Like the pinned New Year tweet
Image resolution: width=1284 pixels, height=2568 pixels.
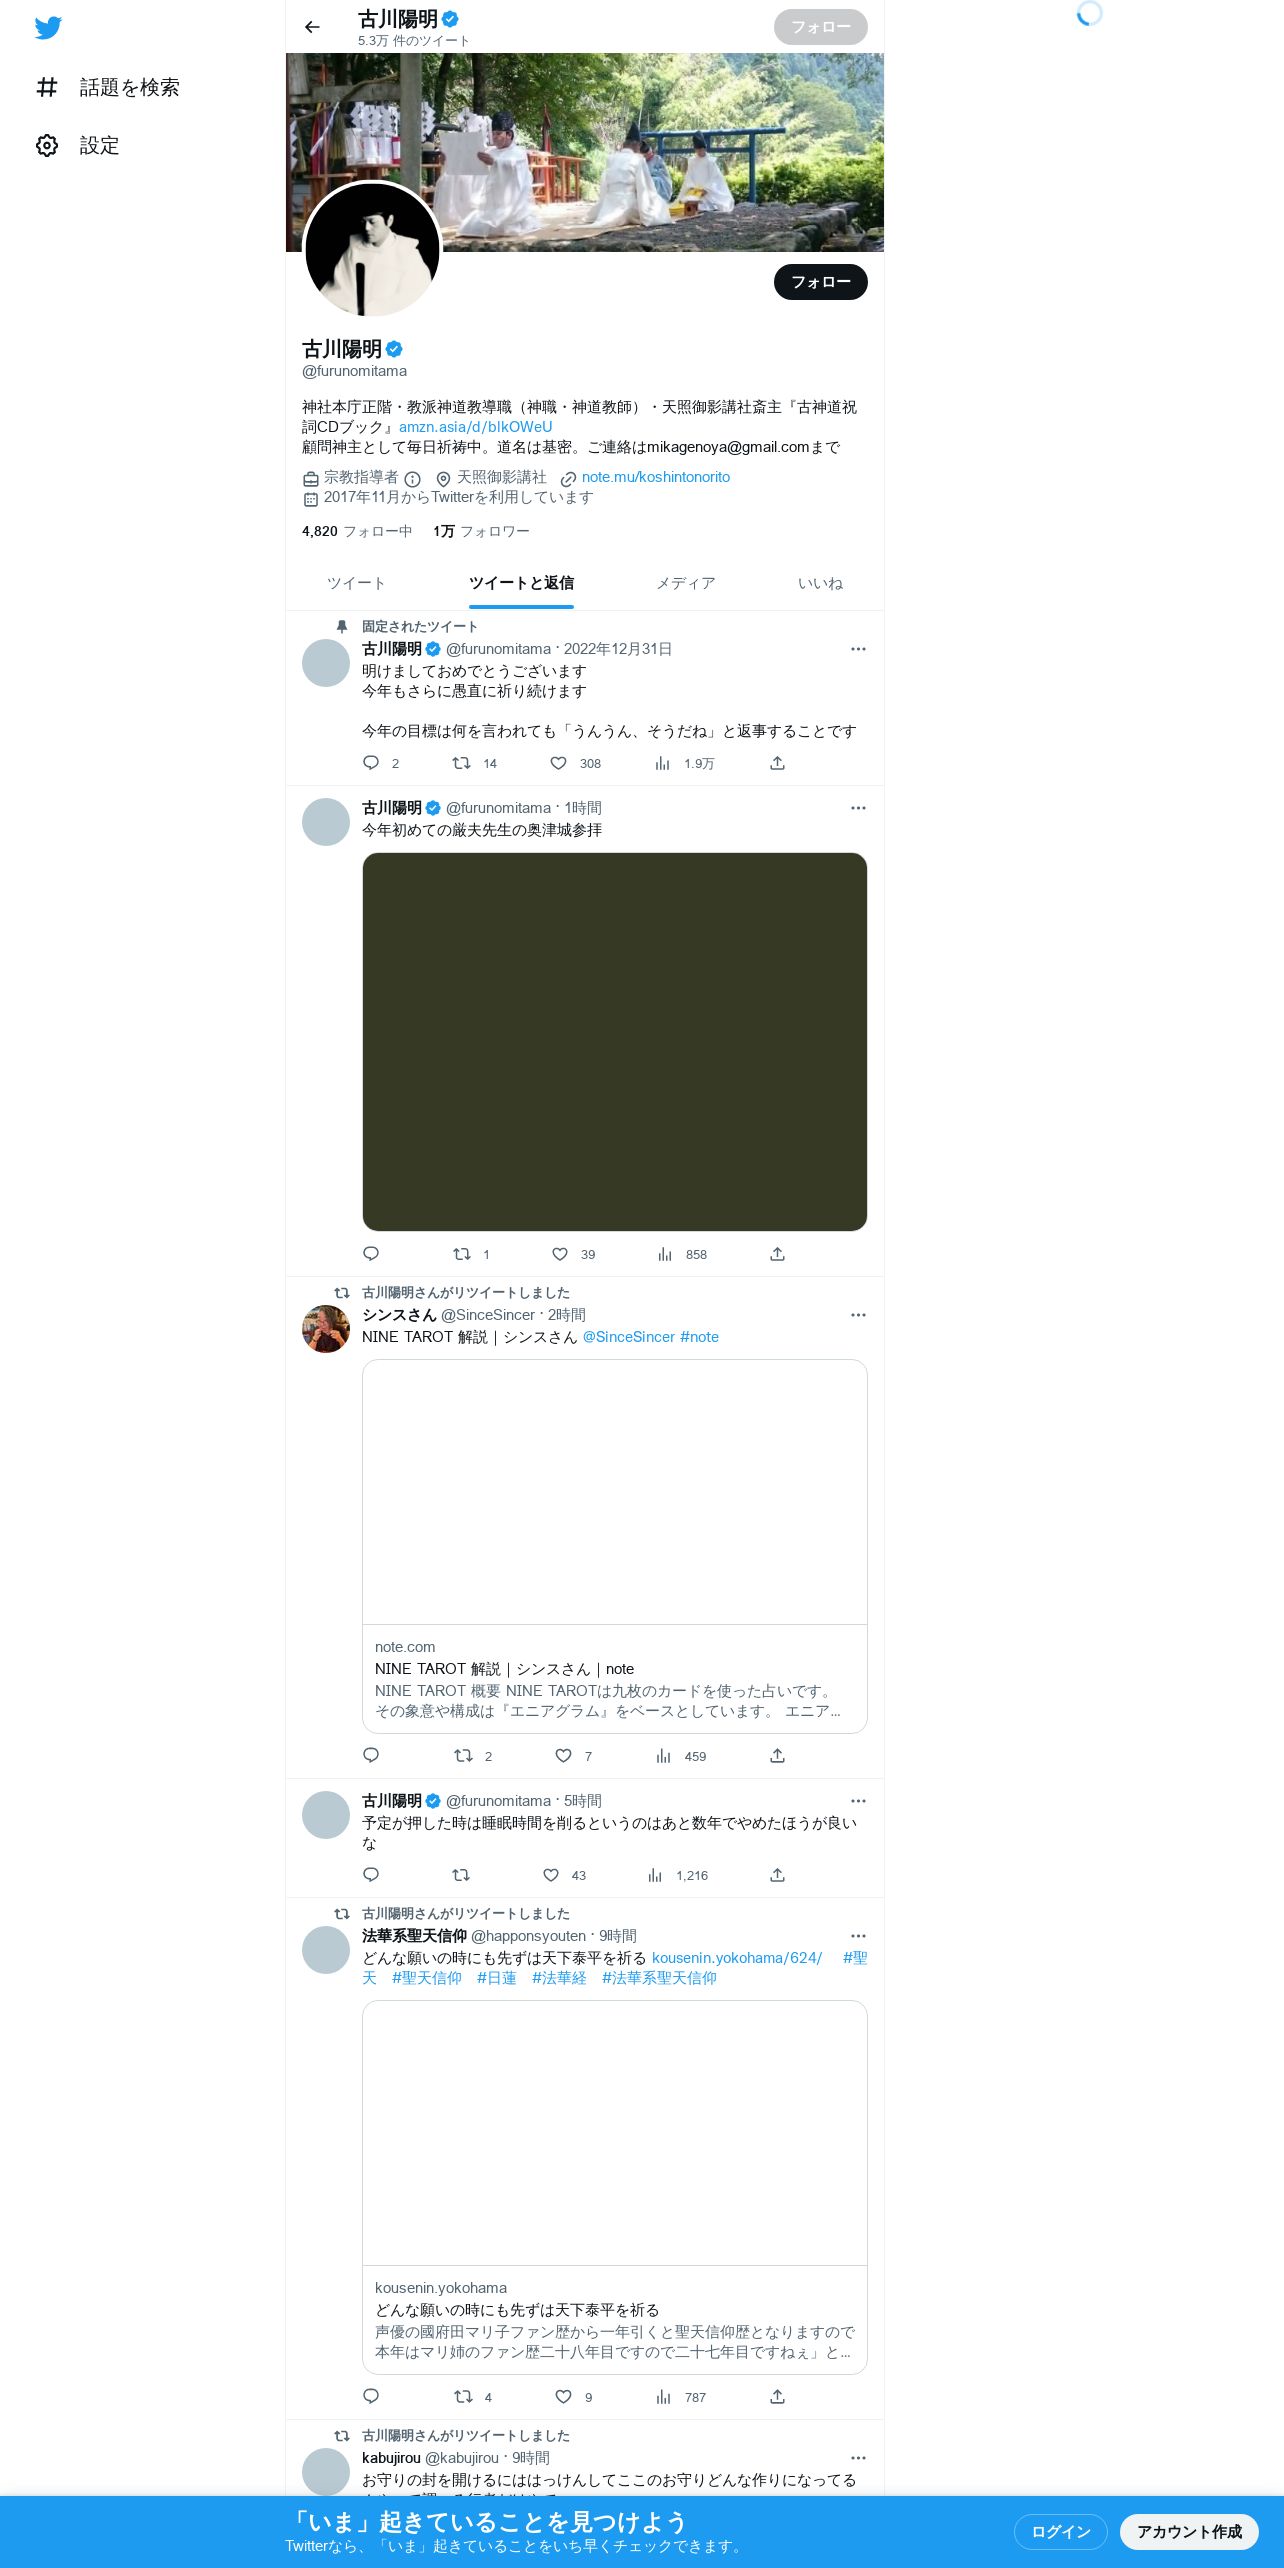pos(559,763)
